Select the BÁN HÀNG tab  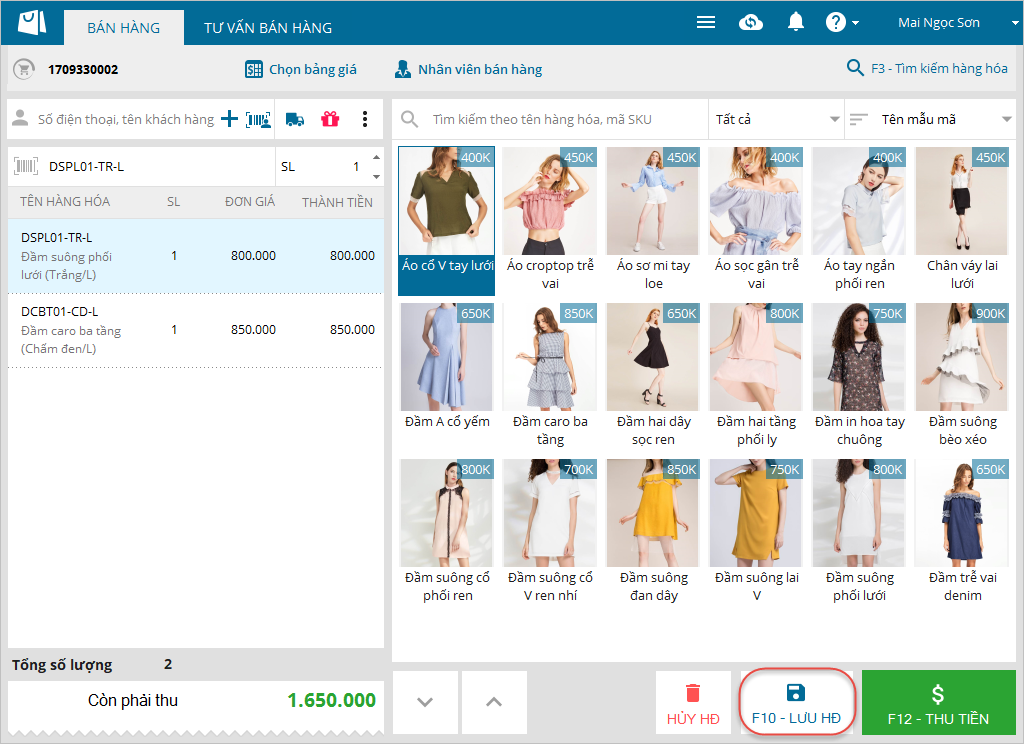pos(124,27)
